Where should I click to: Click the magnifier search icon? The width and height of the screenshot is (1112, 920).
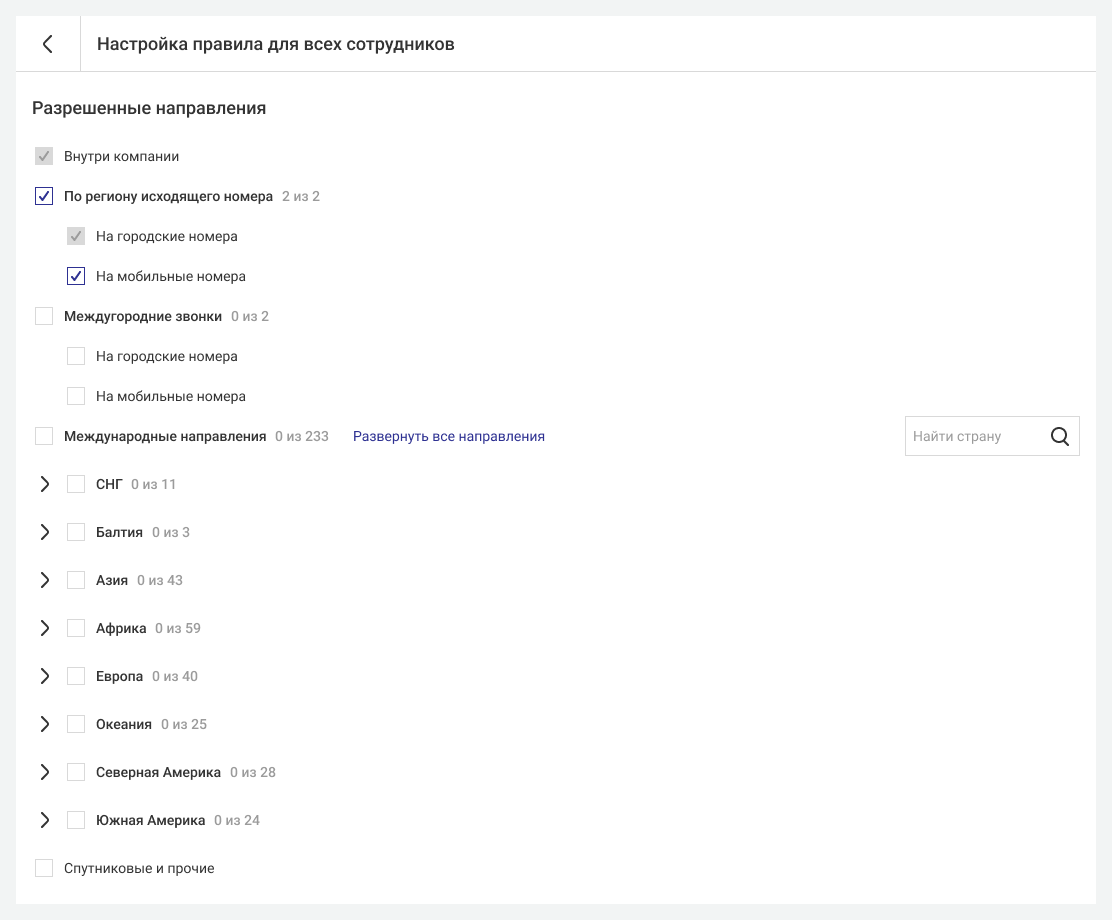point(1060,436)
